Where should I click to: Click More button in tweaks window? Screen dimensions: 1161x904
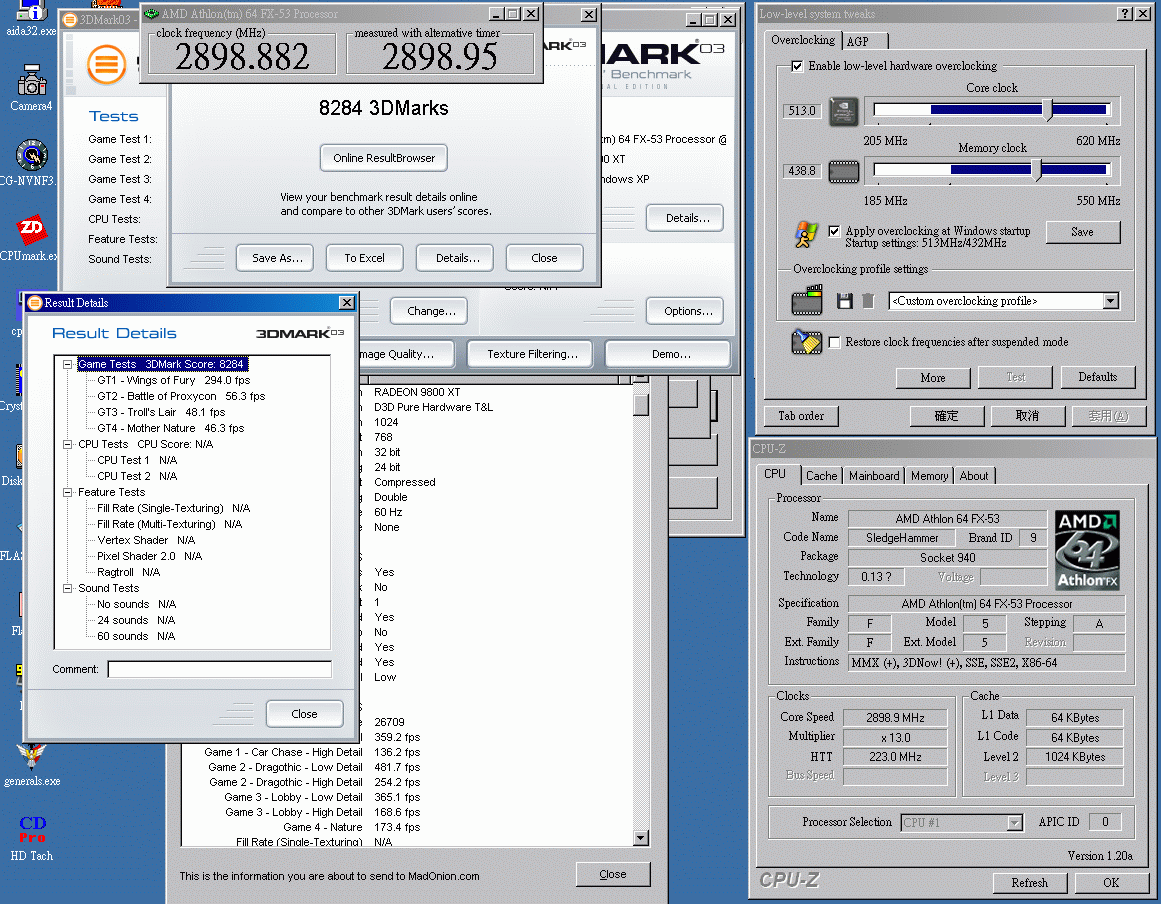[x=933, y=378]
